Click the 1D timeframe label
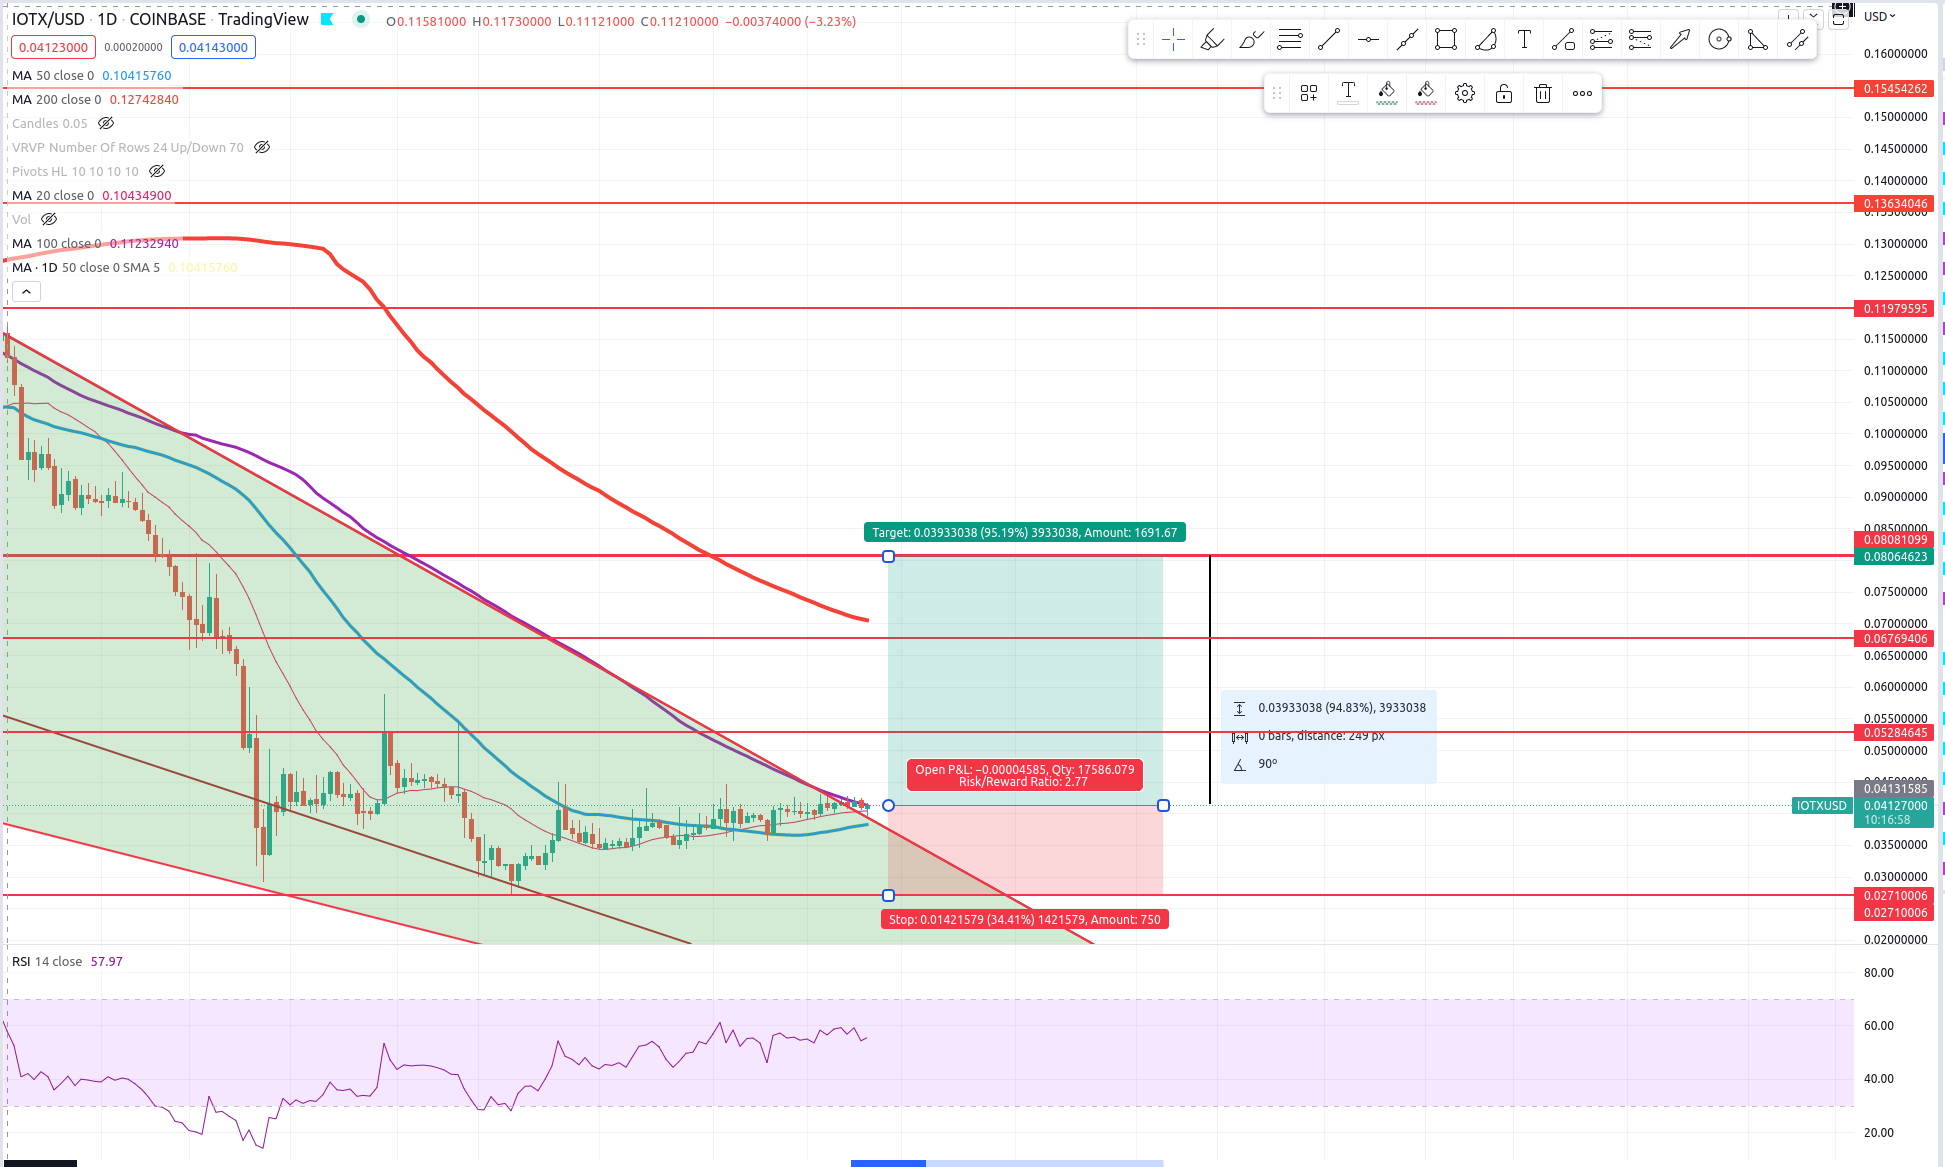Image resolution: width=1945 pixels, height=1167 pixels. [107, 19]
